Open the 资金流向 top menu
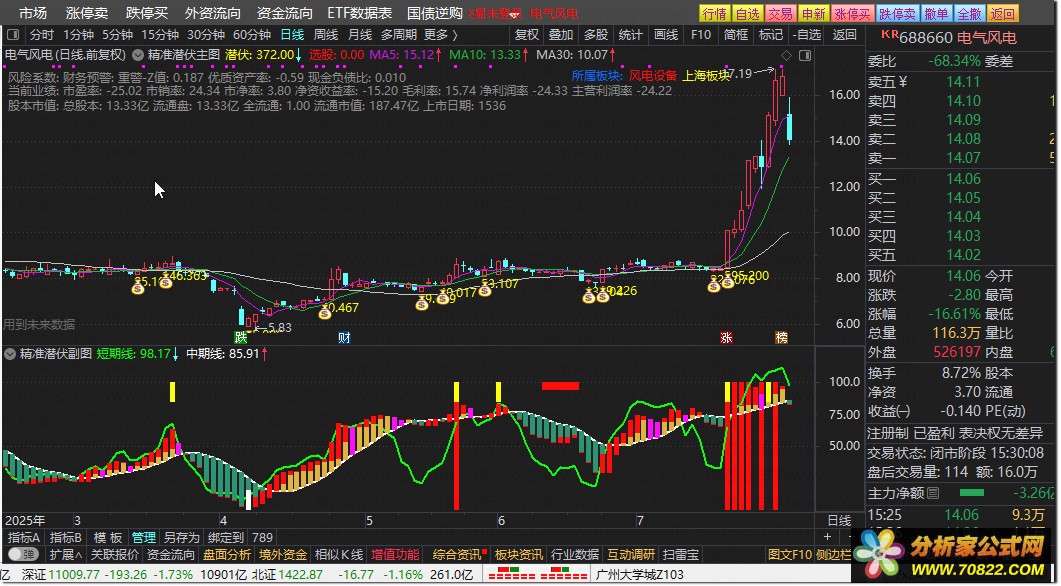 (x=285, y=13)
